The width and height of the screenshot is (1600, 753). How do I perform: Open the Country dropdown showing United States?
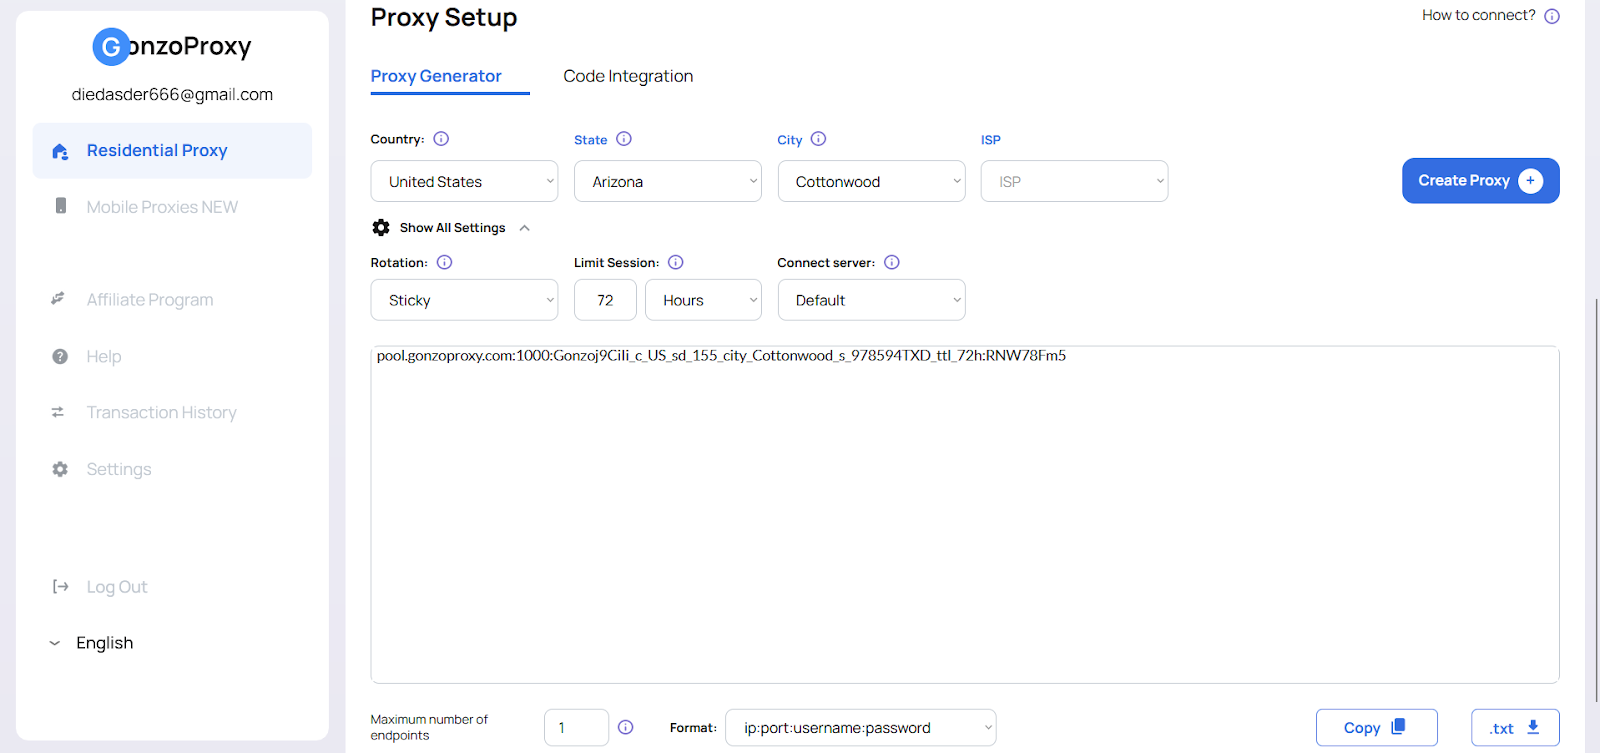click(x=464, y=181)
